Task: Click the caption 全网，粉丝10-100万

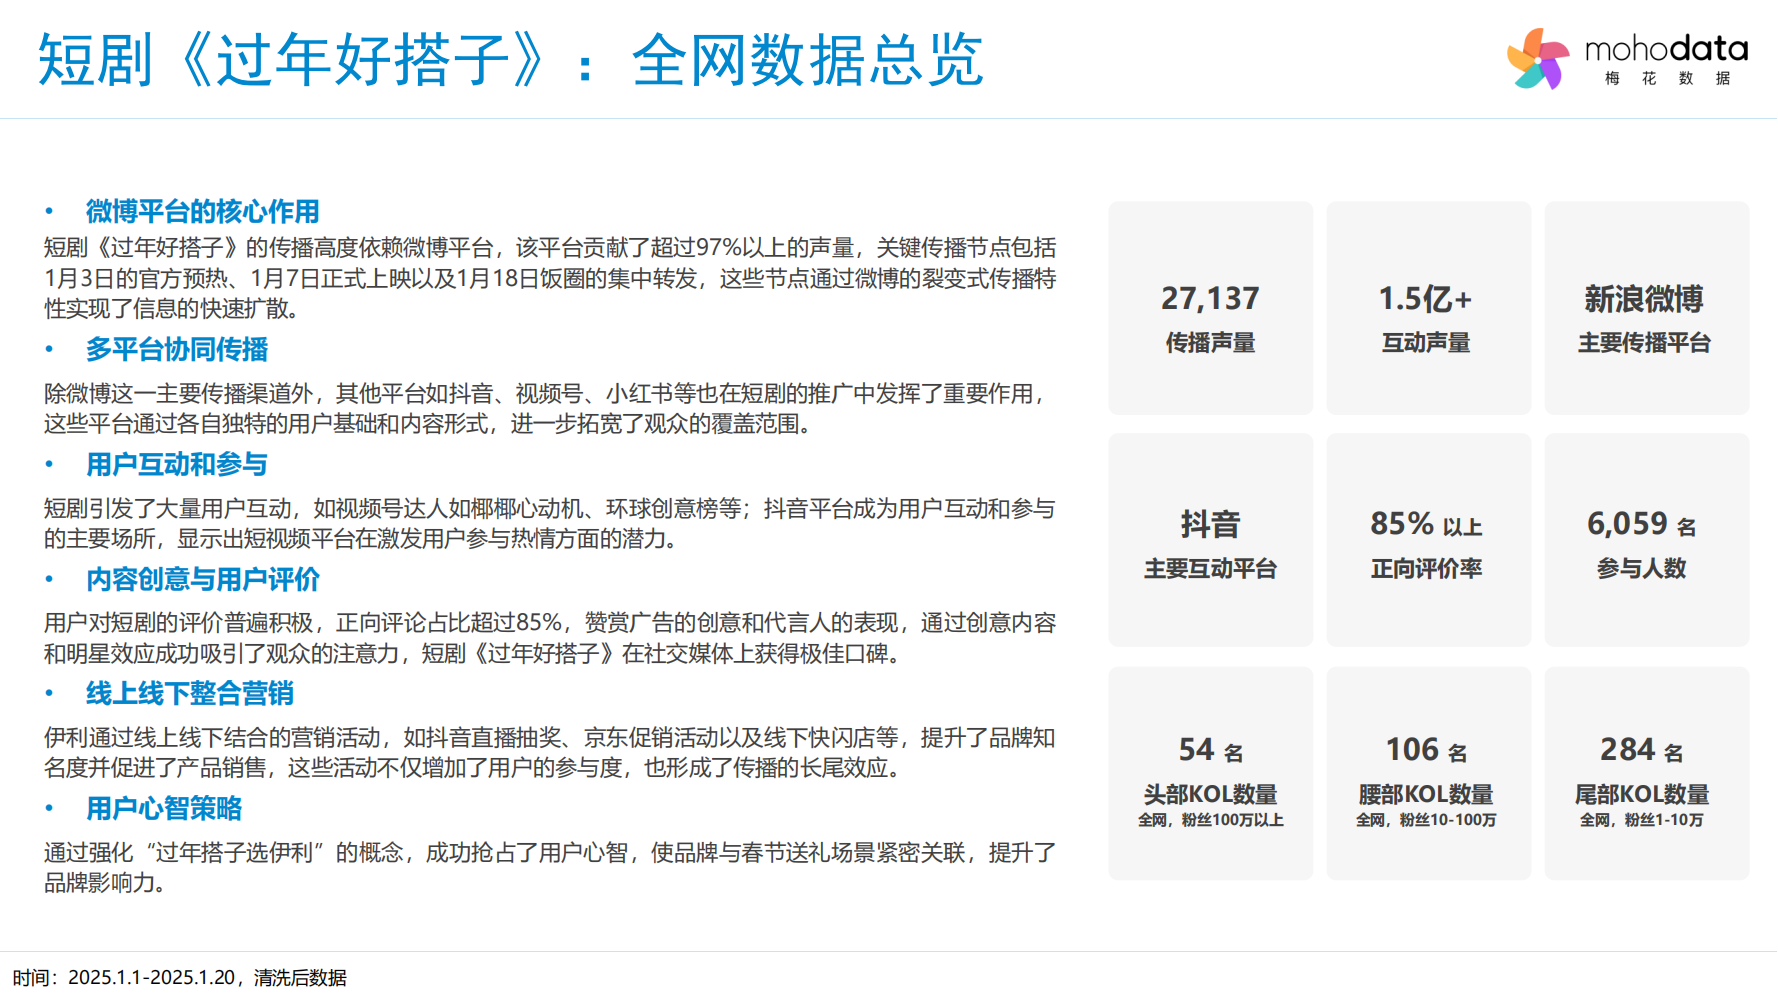Action: coord(1426,820)
